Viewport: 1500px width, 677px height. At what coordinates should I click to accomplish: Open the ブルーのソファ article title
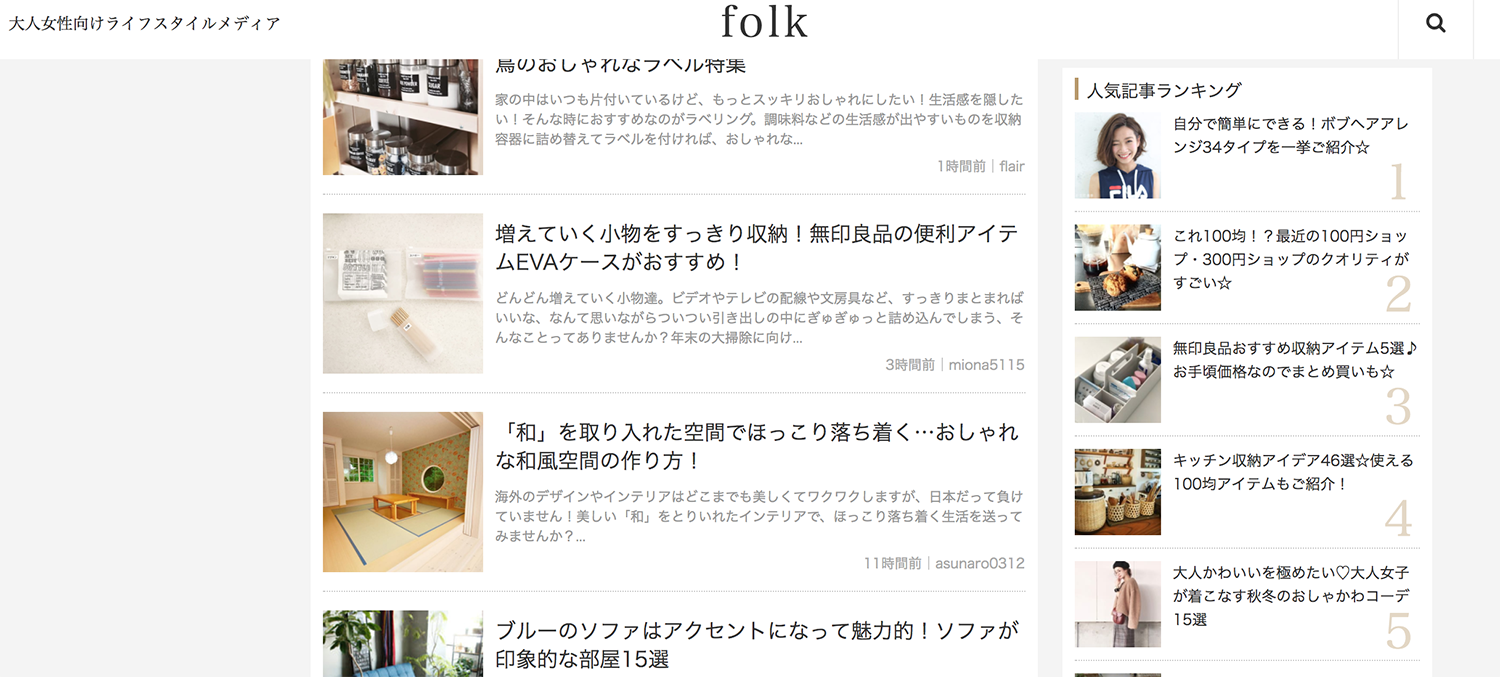[x=757, y=645]
